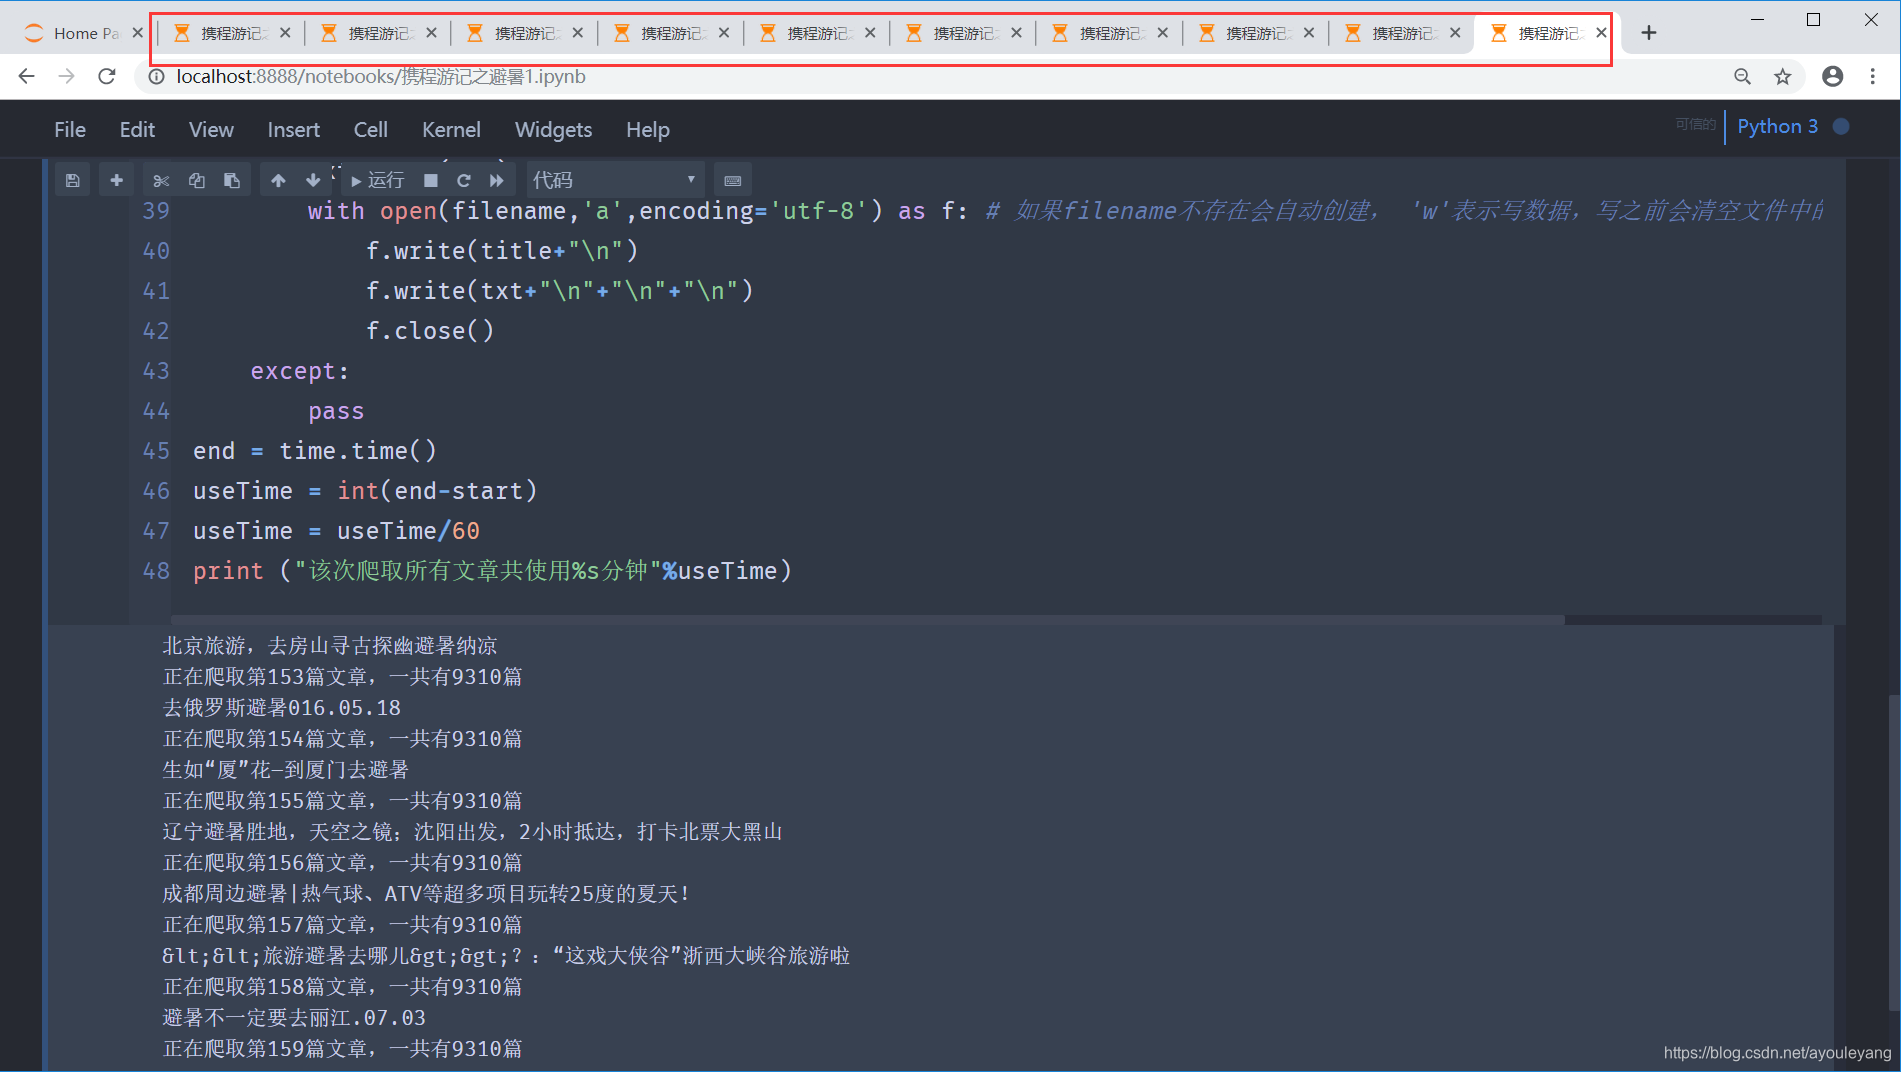Click output line 避暑不一定要去丽江.07.03

[294, 1018]
